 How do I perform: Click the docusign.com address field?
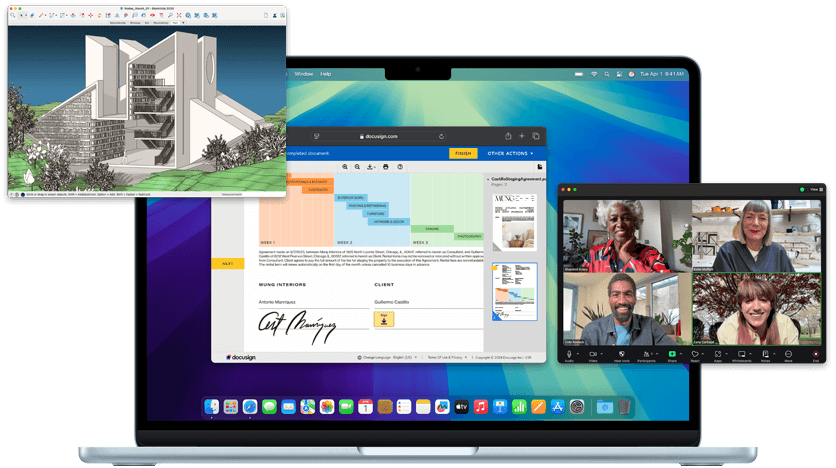click(379, 136)
